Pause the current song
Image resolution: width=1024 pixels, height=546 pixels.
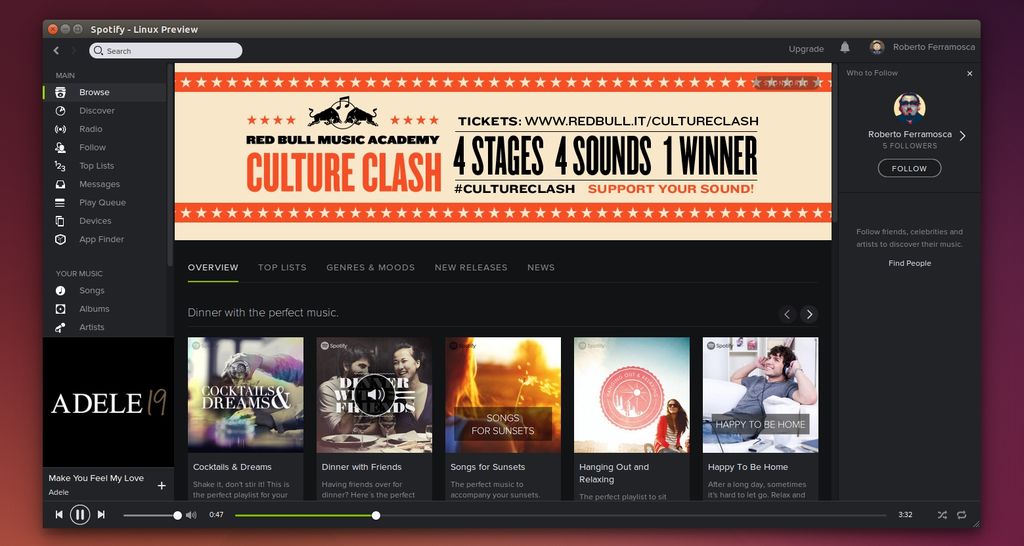click(x=80, y=515)
